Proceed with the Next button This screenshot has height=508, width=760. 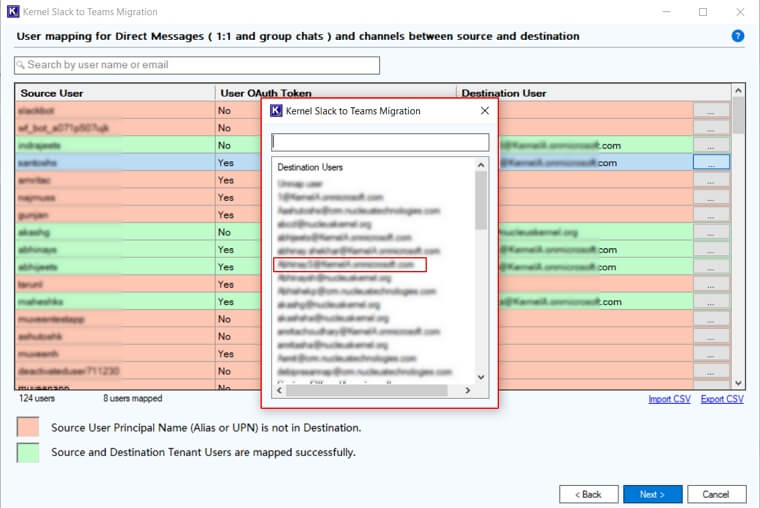pyautogui.click(x=652, y=494)
